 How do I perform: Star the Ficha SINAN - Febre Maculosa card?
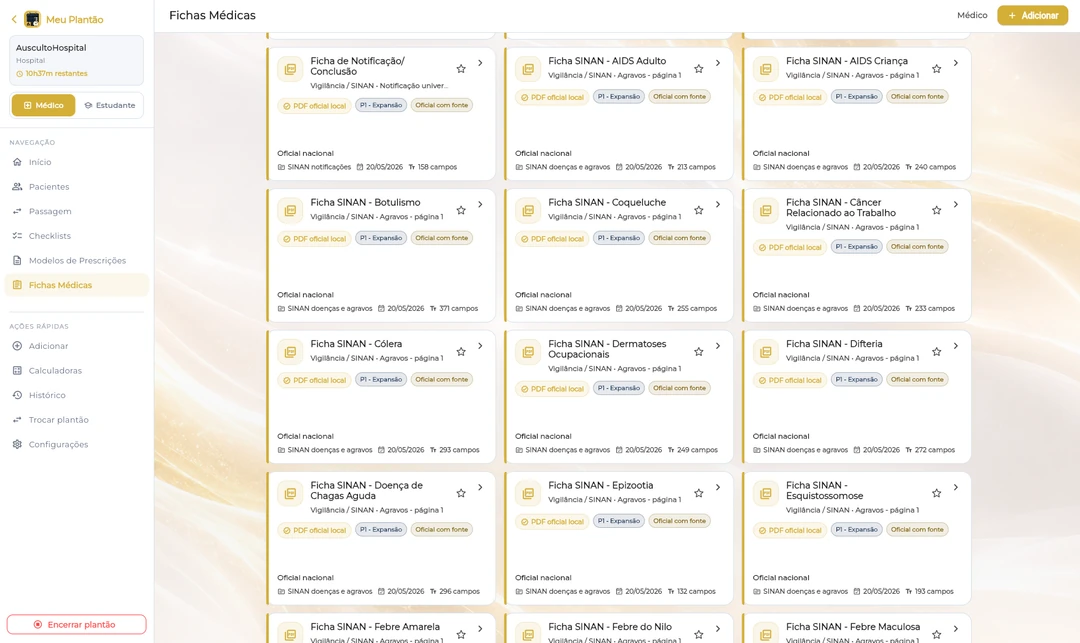tap(936, 635)
